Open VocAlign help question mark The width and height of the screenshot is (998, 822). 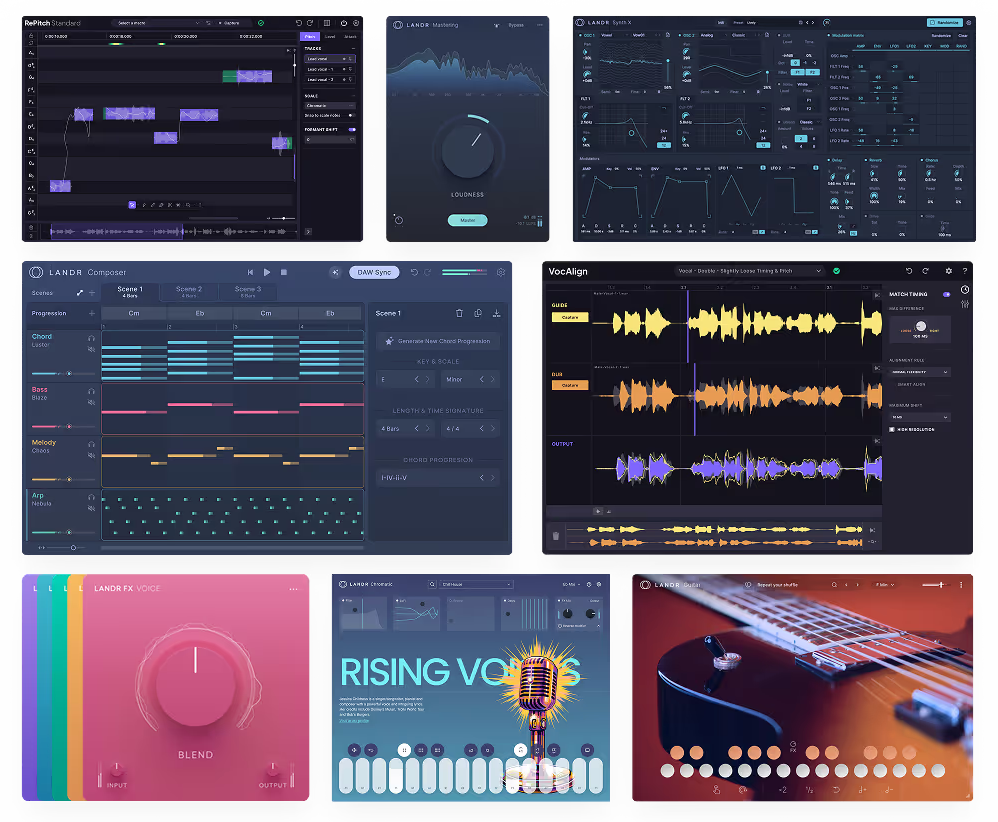pos(965,271)
